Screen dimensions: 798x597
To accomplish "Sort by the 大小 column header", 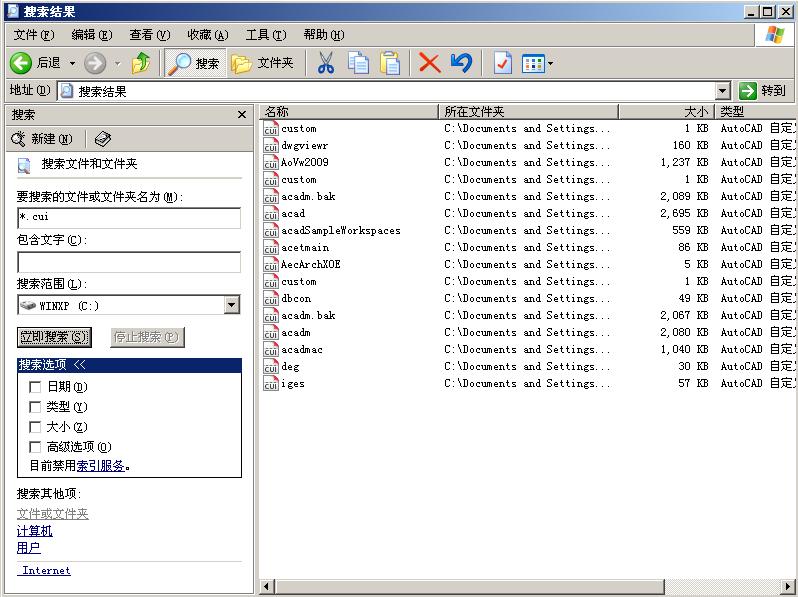I will click(x=667, y=111).
